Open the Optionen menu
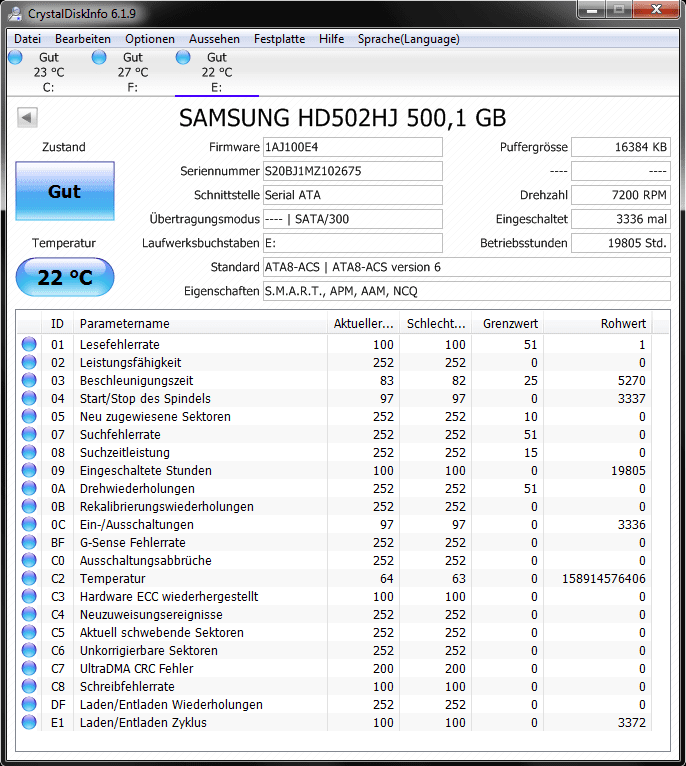 (x=150, y=39)
